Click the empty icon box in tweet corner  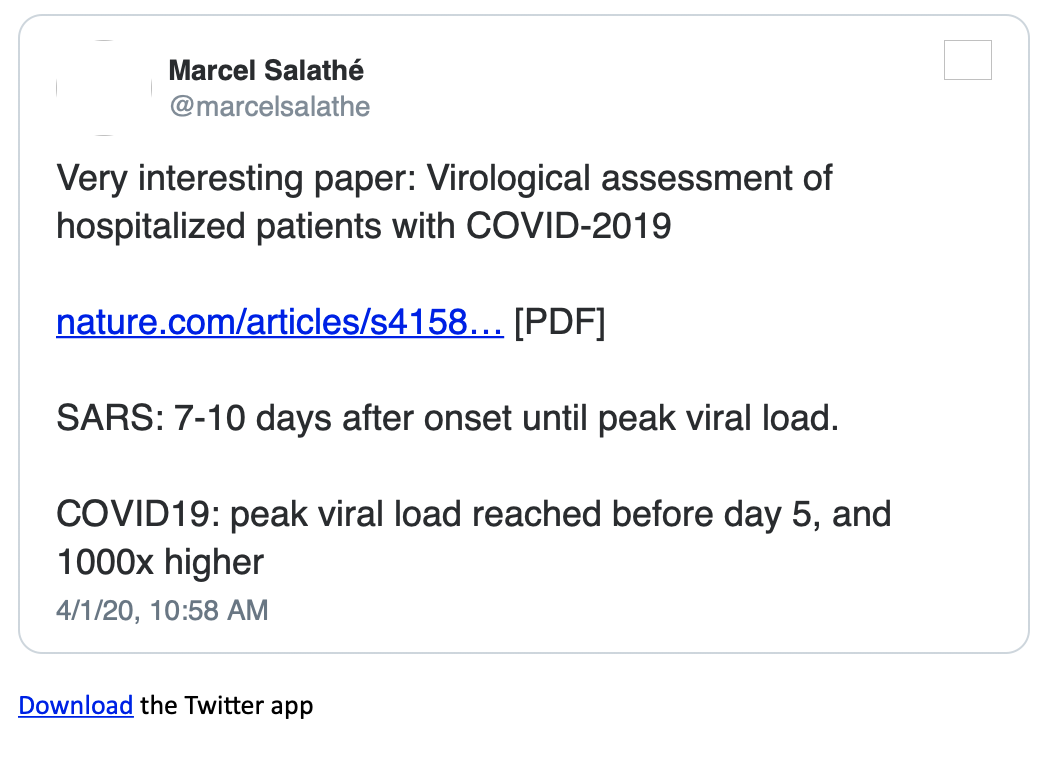pos(967,60)
